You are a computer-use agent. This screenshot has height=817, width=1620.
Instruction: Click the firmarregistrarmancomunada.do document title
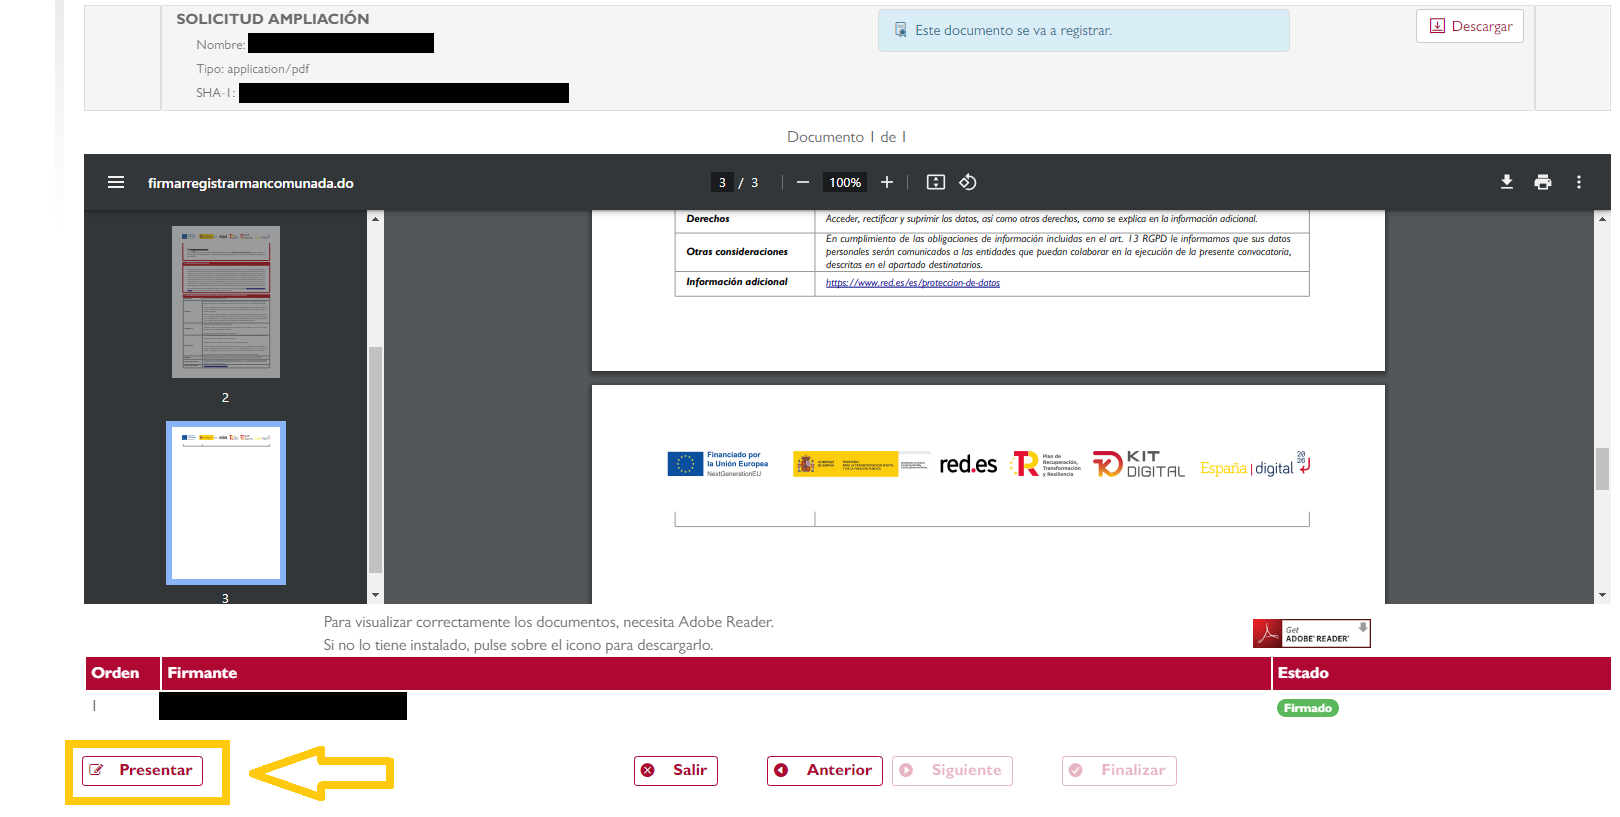coord(250,183)
